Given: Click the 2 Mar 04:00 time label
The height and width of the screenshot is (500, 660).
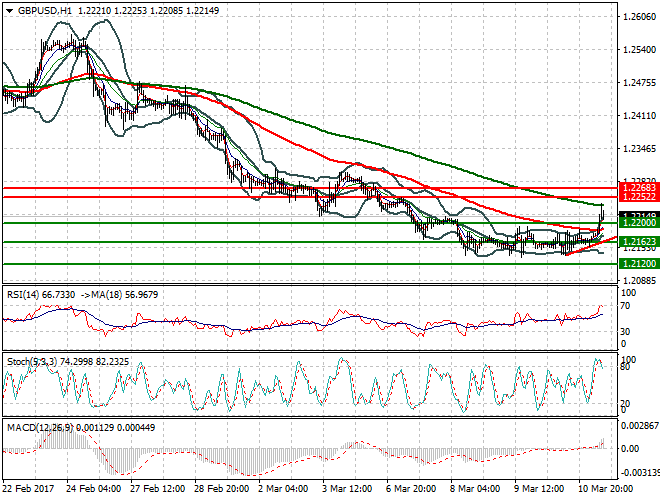Looking at the screenshot, I should click(x=283, y=489).
